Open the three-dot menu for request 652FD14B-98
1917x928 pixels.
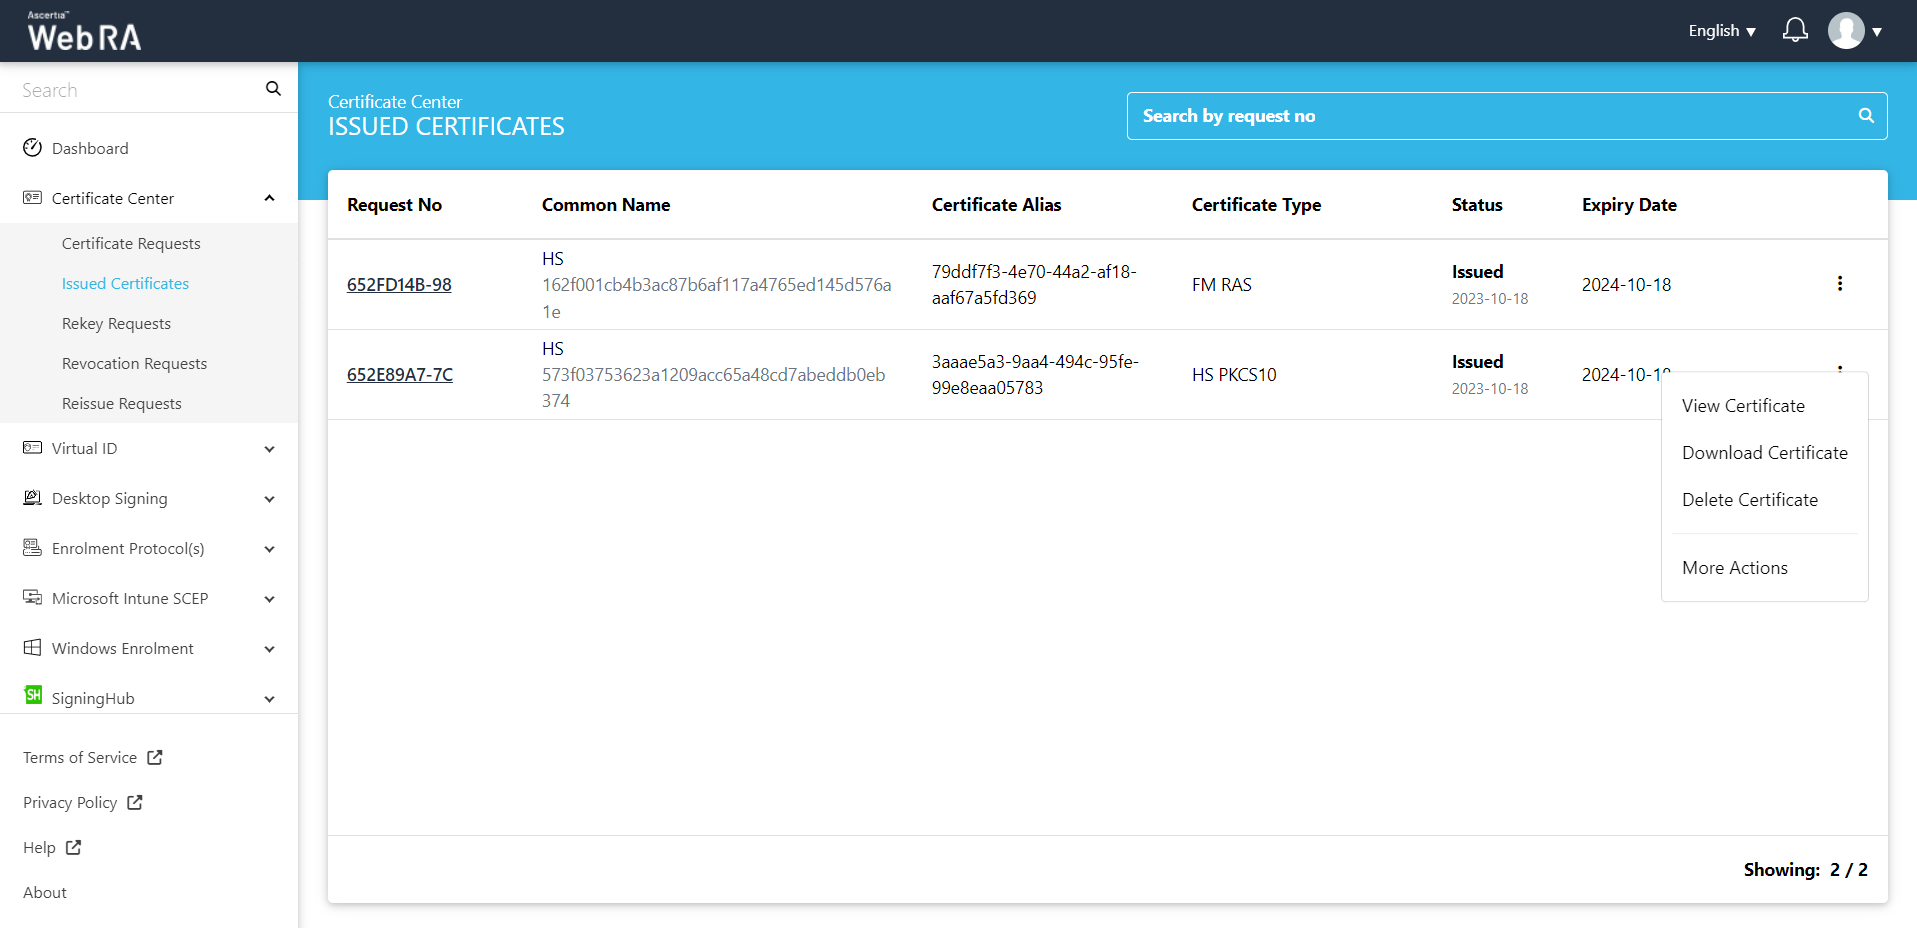1839,284
